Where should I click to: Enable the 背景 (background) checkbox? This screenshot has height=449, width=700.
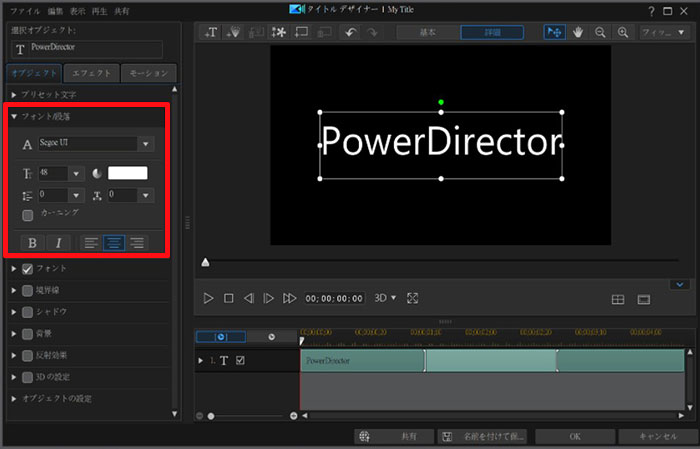point(28,334)
